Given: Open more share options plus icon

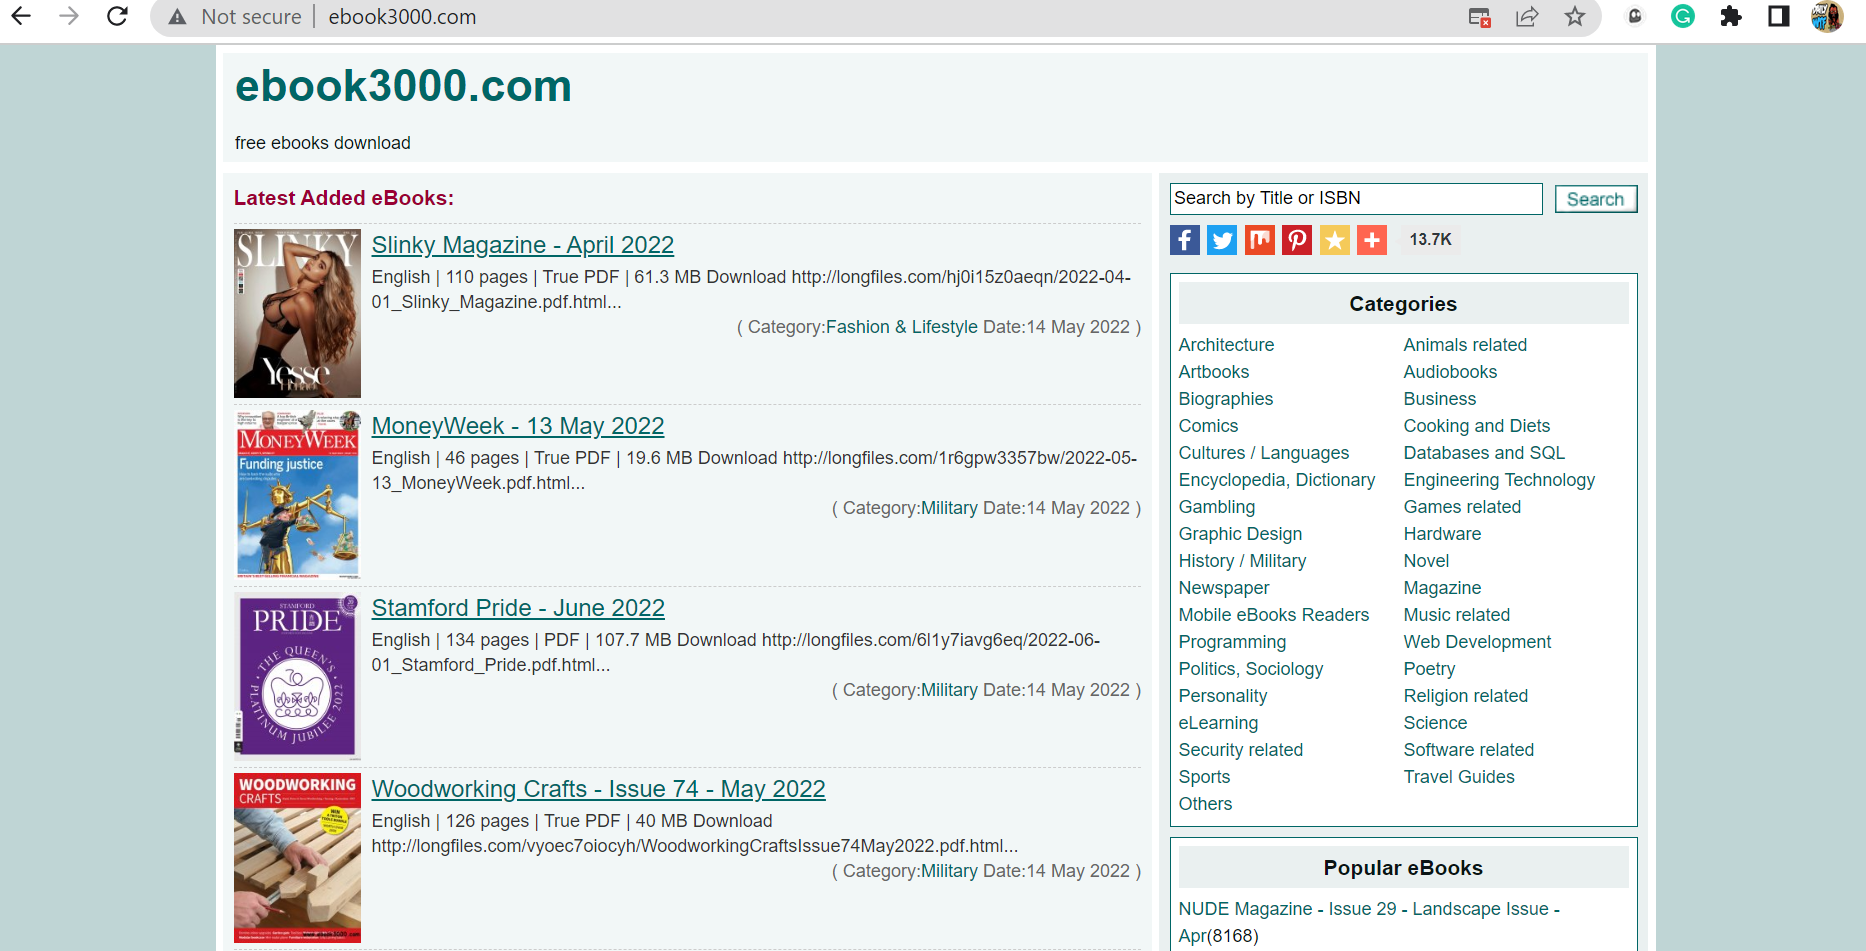Looking at the screenshot, I should tap(1372, 240).
